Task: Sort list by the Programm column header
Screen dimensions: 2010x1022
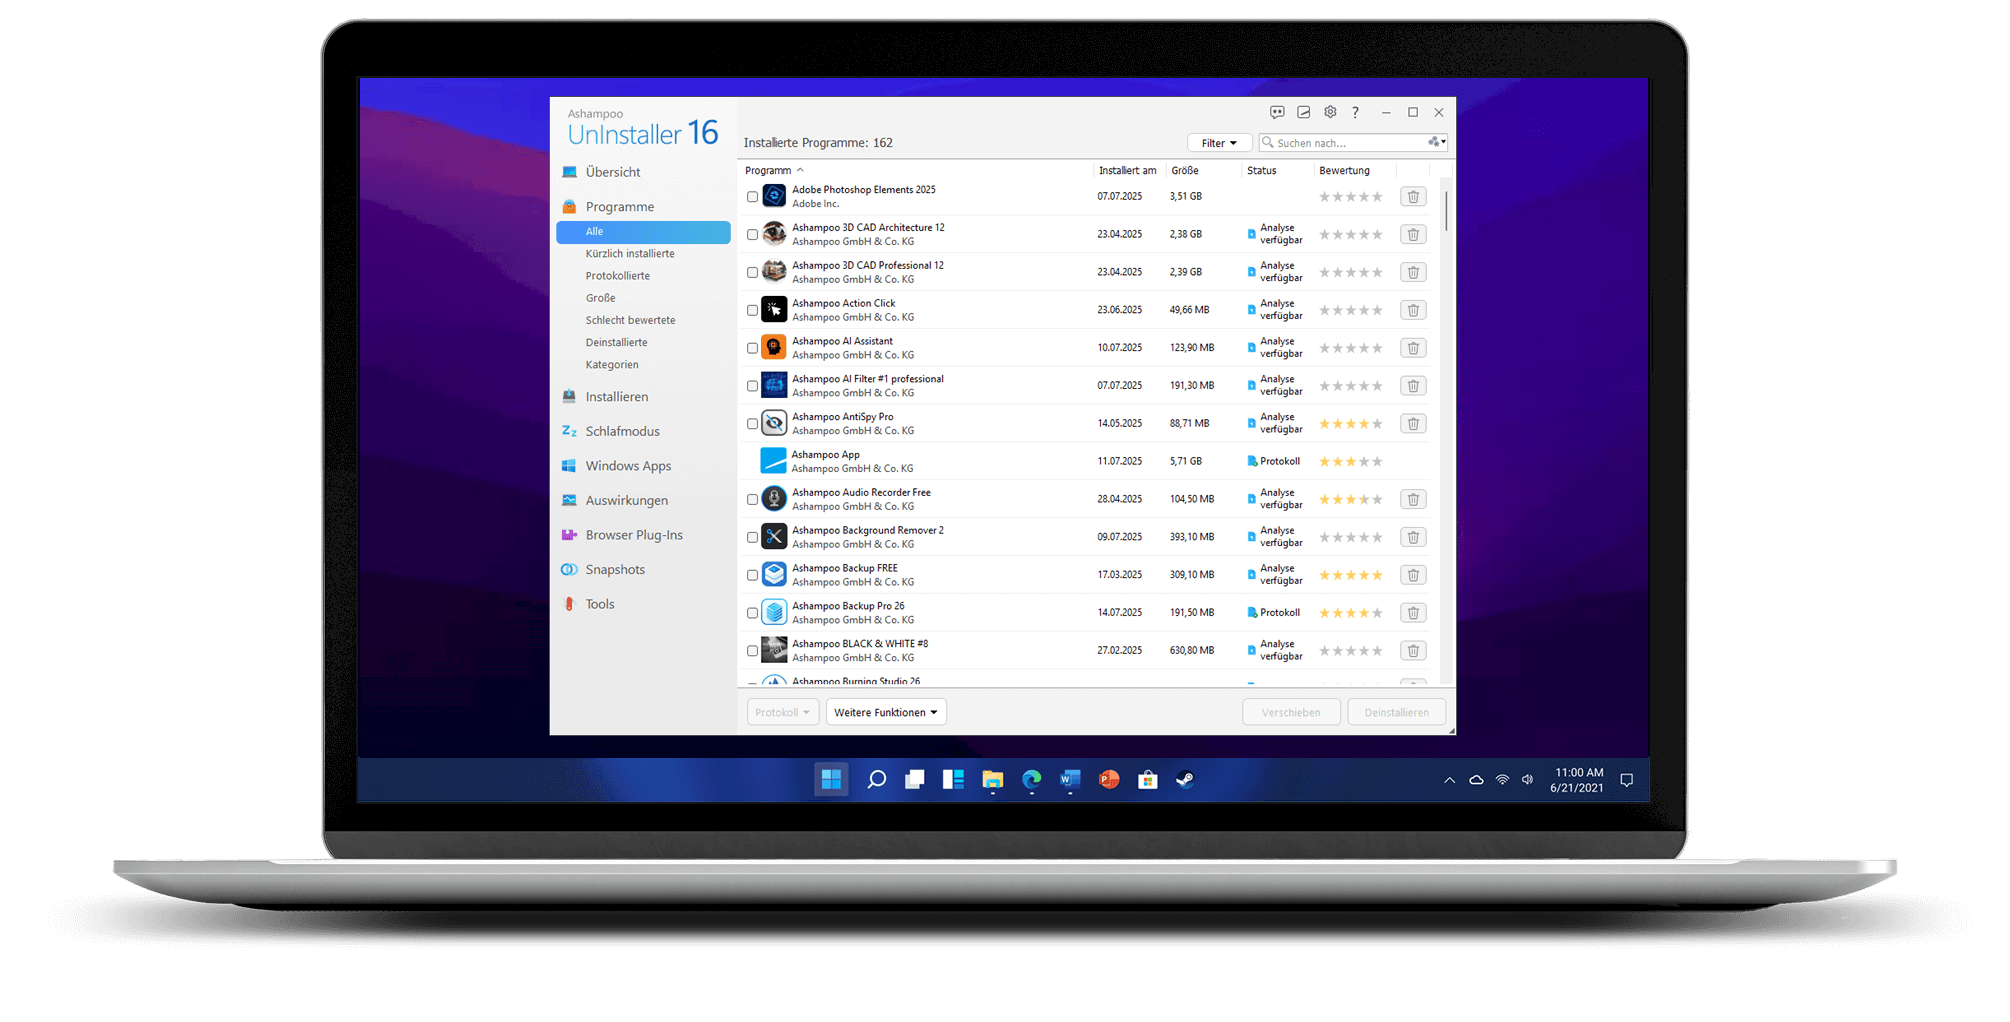Action: pyautogui.click(x=768, y=171)
